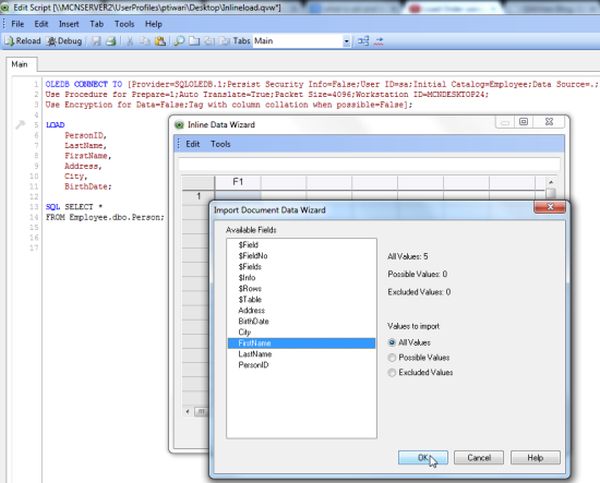Open the Insert menu in Edit Script
The height and width of the screenshot is (483, 600).
[x=67, y=23]
